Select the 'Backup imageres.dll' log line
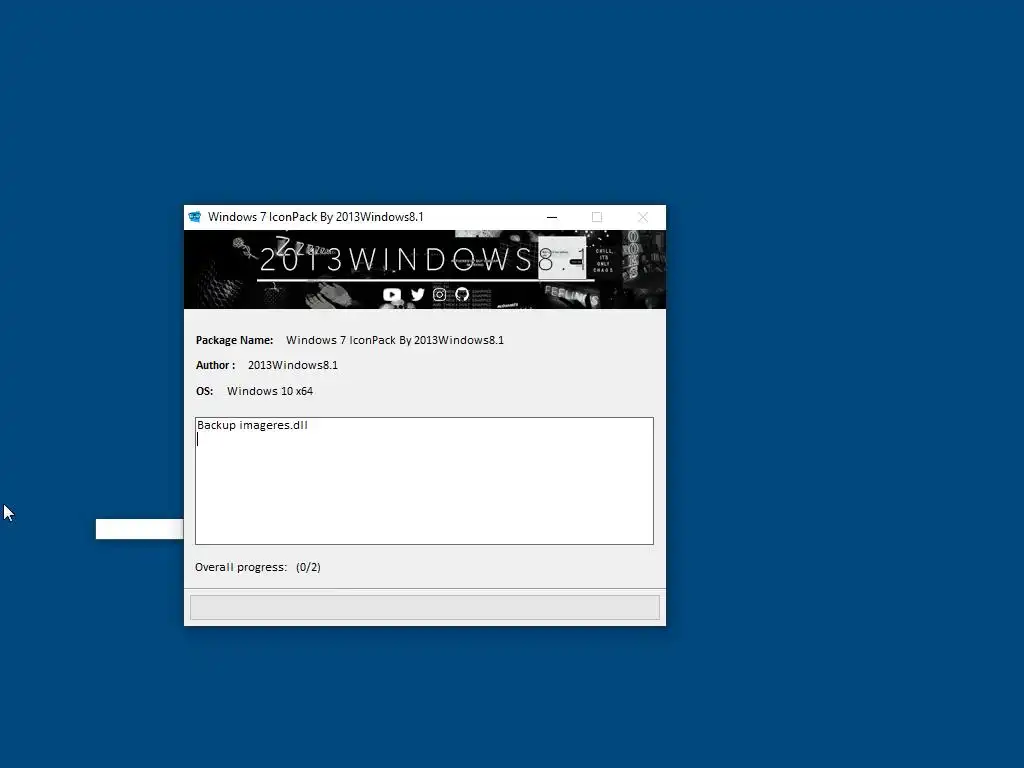The width and height of the screenshot is (1024, 768). (252, 425)
